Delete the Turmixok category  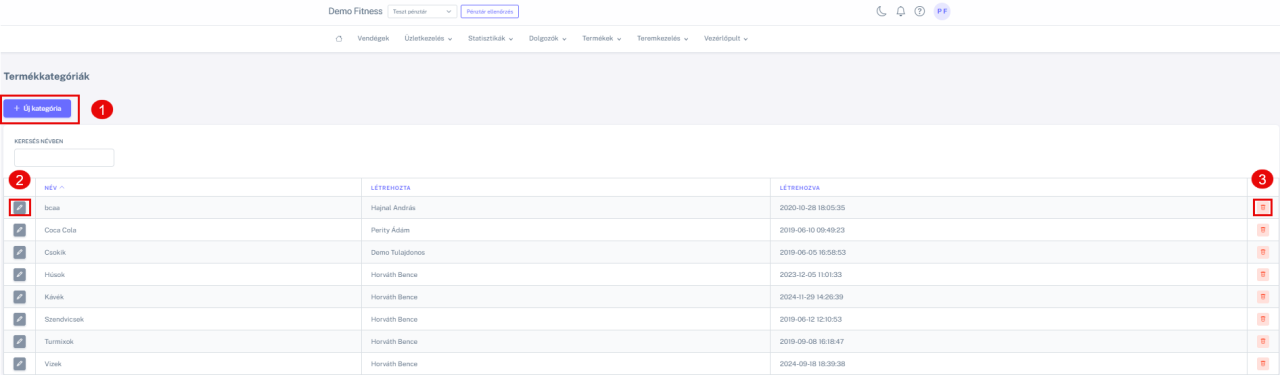click(x=1262, y=341)
